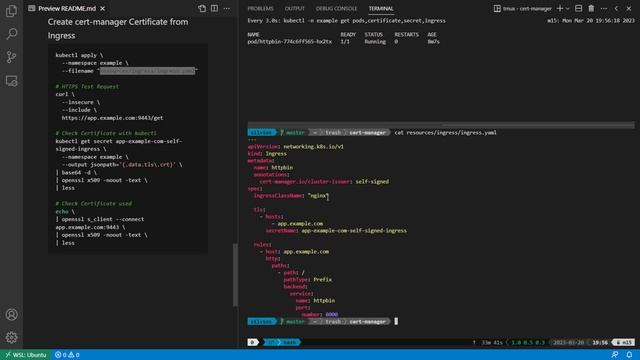Click the Show Source icon in preview toolbar
This screenshot has width=640, height=360.
click(x=202, y=8)
